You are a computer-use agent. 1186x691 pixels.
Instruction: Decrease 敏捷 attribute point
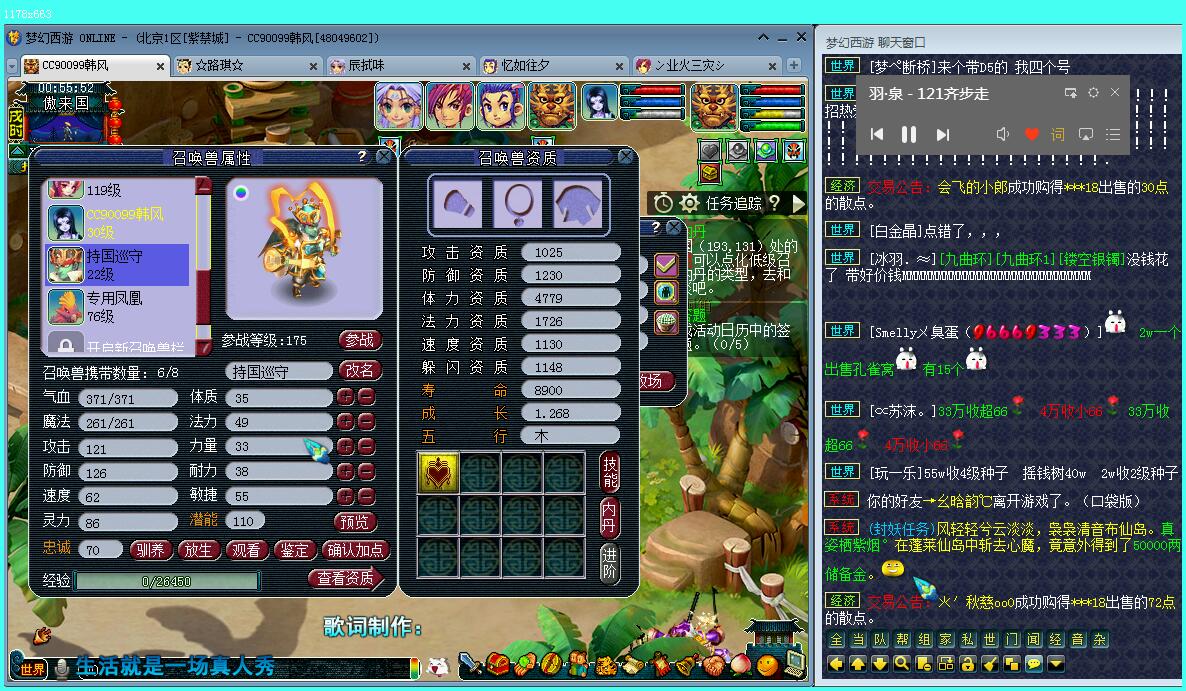[x=366, y=496]
